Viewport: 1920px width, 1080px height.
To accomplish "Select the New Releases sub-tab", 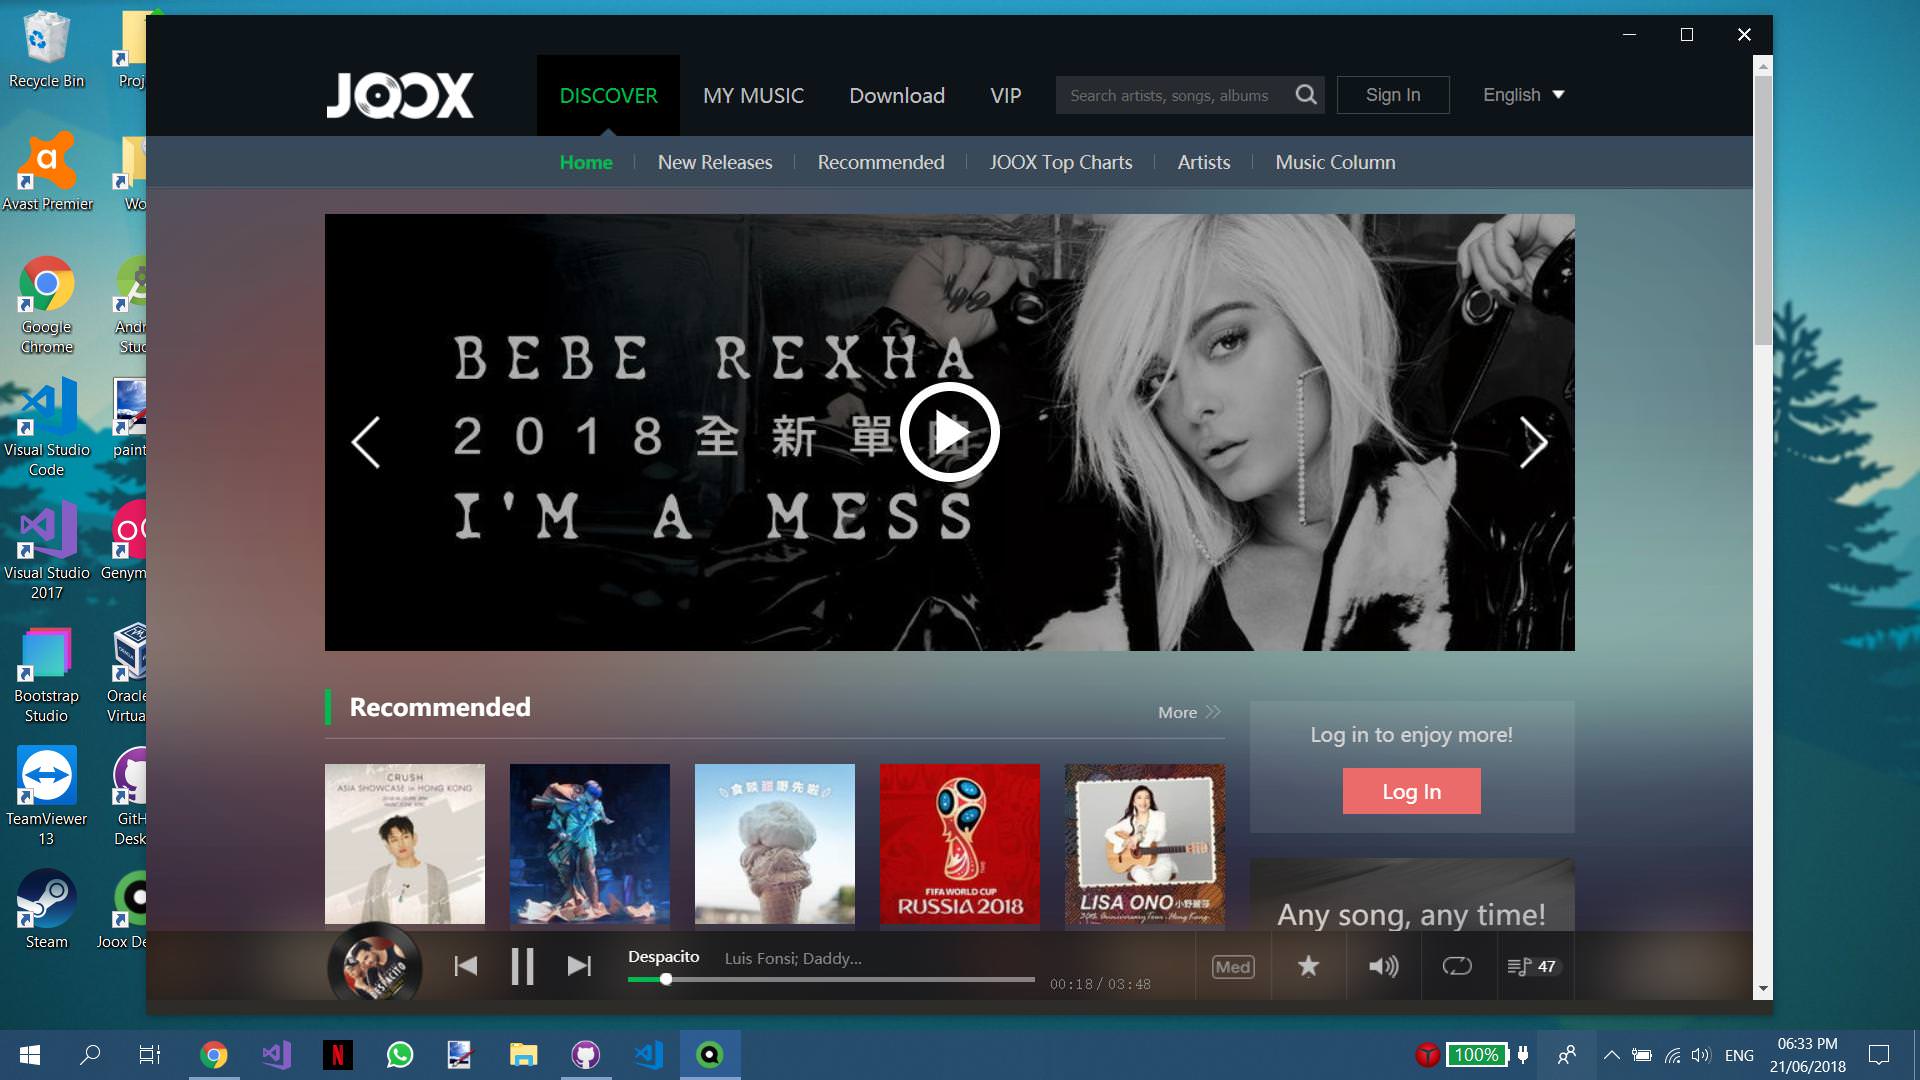I will tap(715, 162).
